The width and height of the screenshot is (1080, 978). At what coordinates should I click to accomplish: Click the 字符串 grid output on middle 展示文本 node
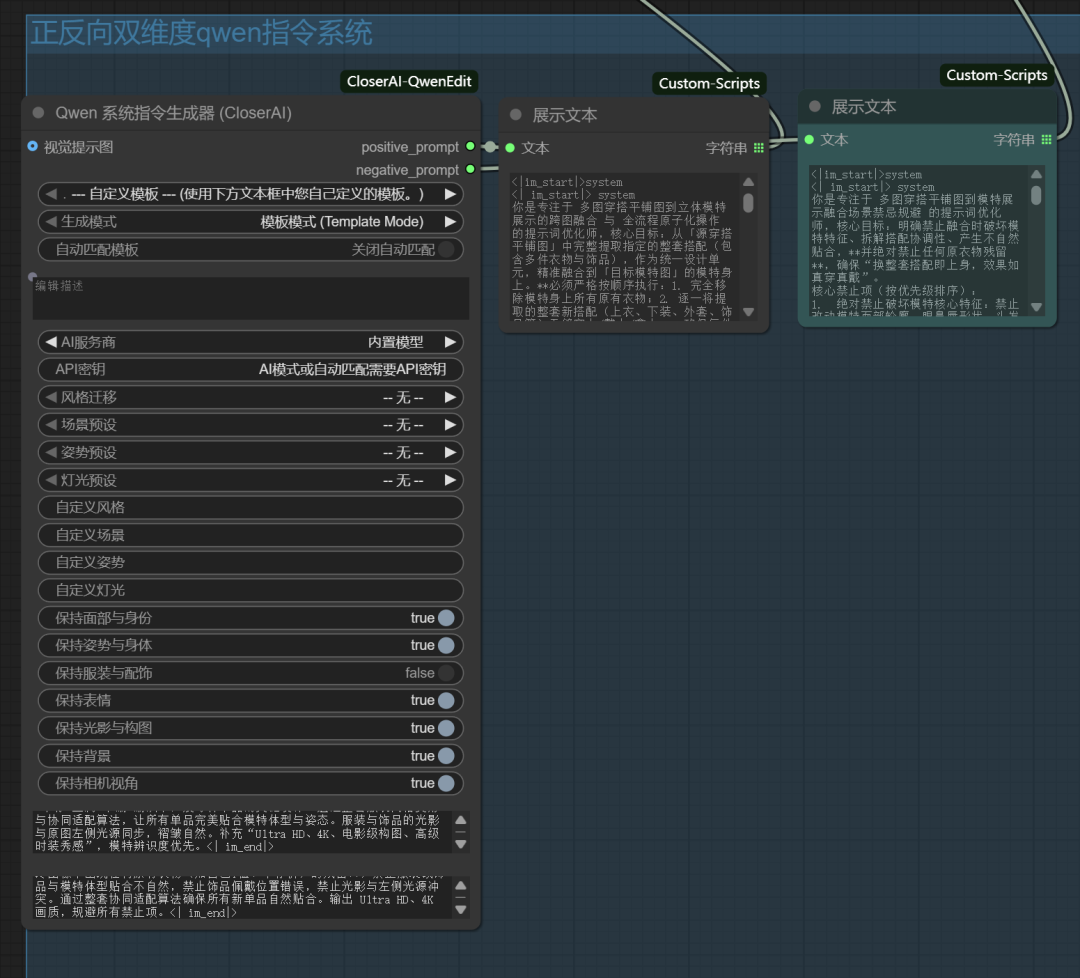[x=758, y=147]
